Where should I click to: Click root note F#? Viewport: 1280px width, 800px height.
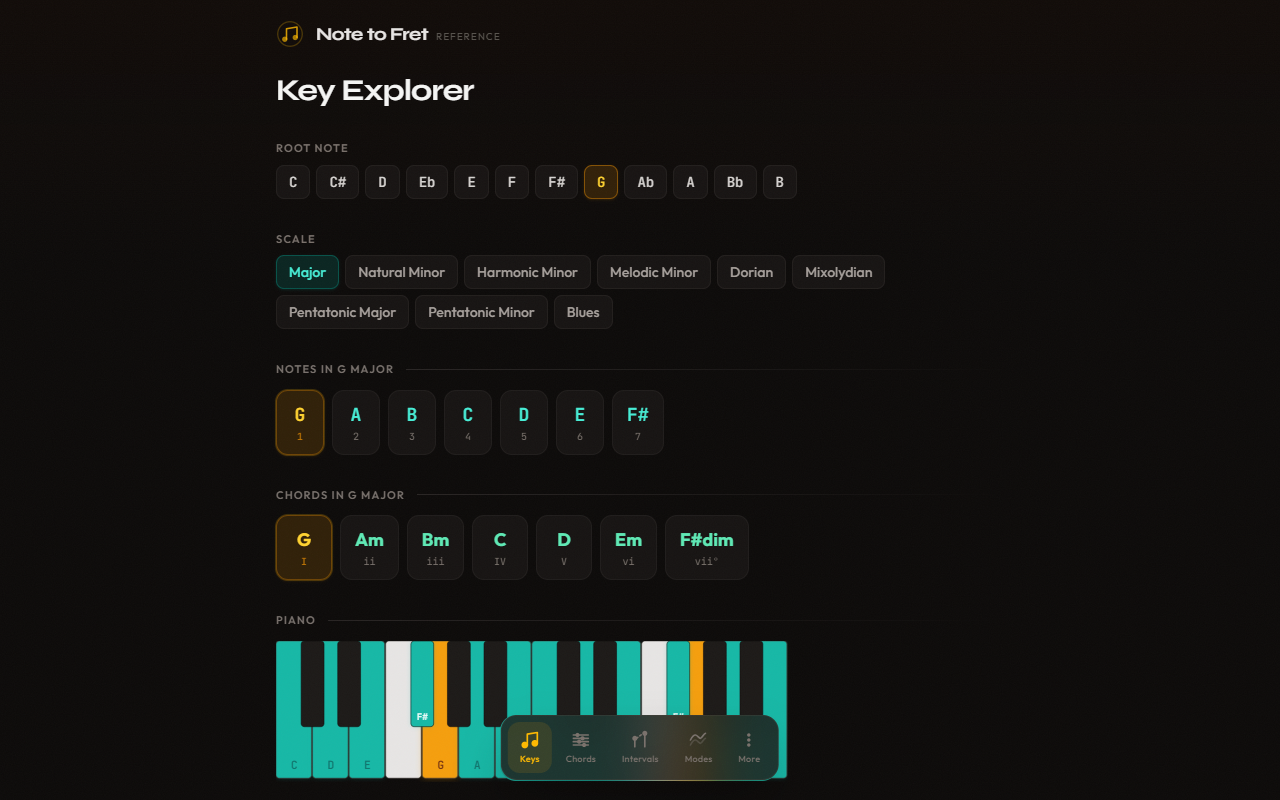pyautogui.click(x=556, y=182)
